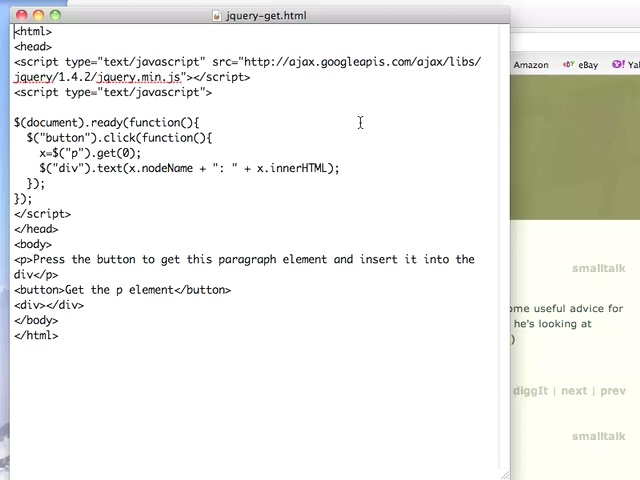Click the upper smalltalk link in browser

click(598, 268)
